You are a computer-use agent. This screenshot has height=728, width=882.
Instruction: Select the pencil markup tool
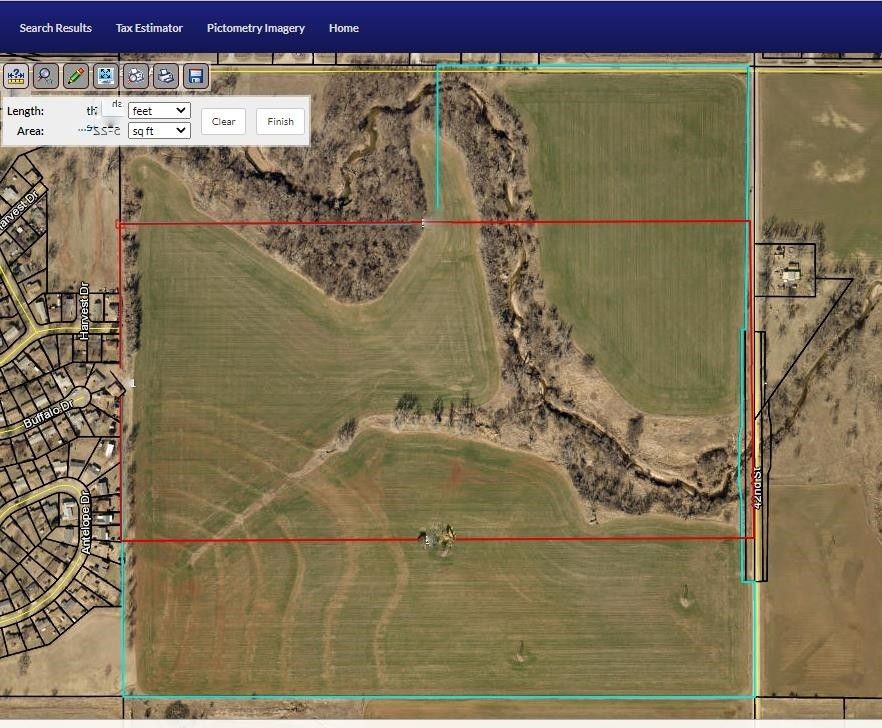pos(74,75)
